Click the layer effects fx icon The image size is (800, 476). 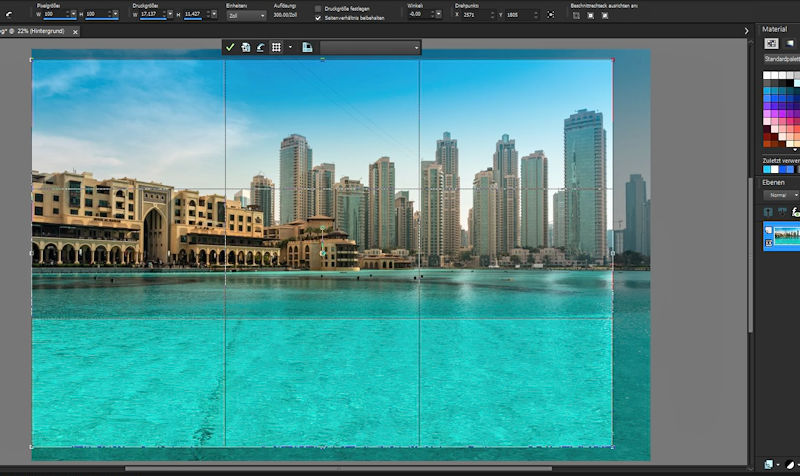(795, 212)
